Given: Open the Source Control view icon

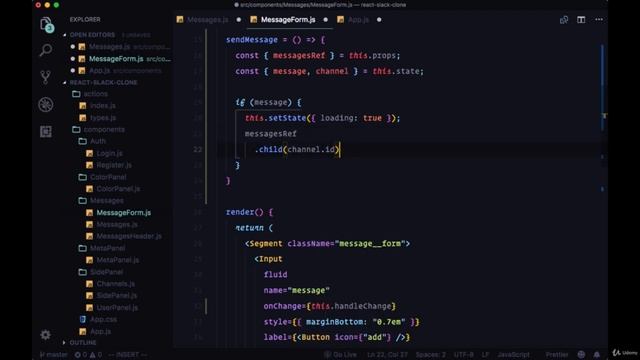Looking at the screenshot, I should (46, 77).
